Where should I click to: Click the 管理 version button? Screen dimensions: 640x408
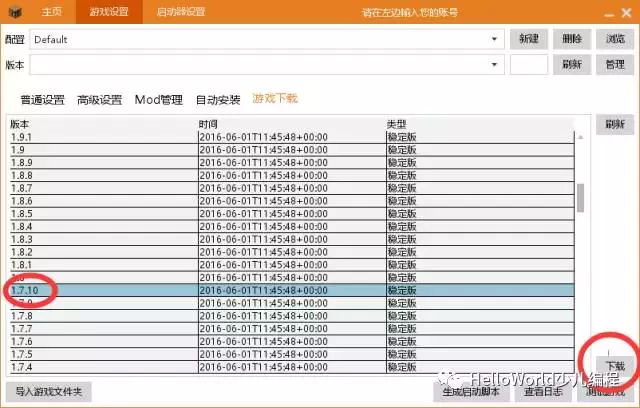(x=615, y=64)
